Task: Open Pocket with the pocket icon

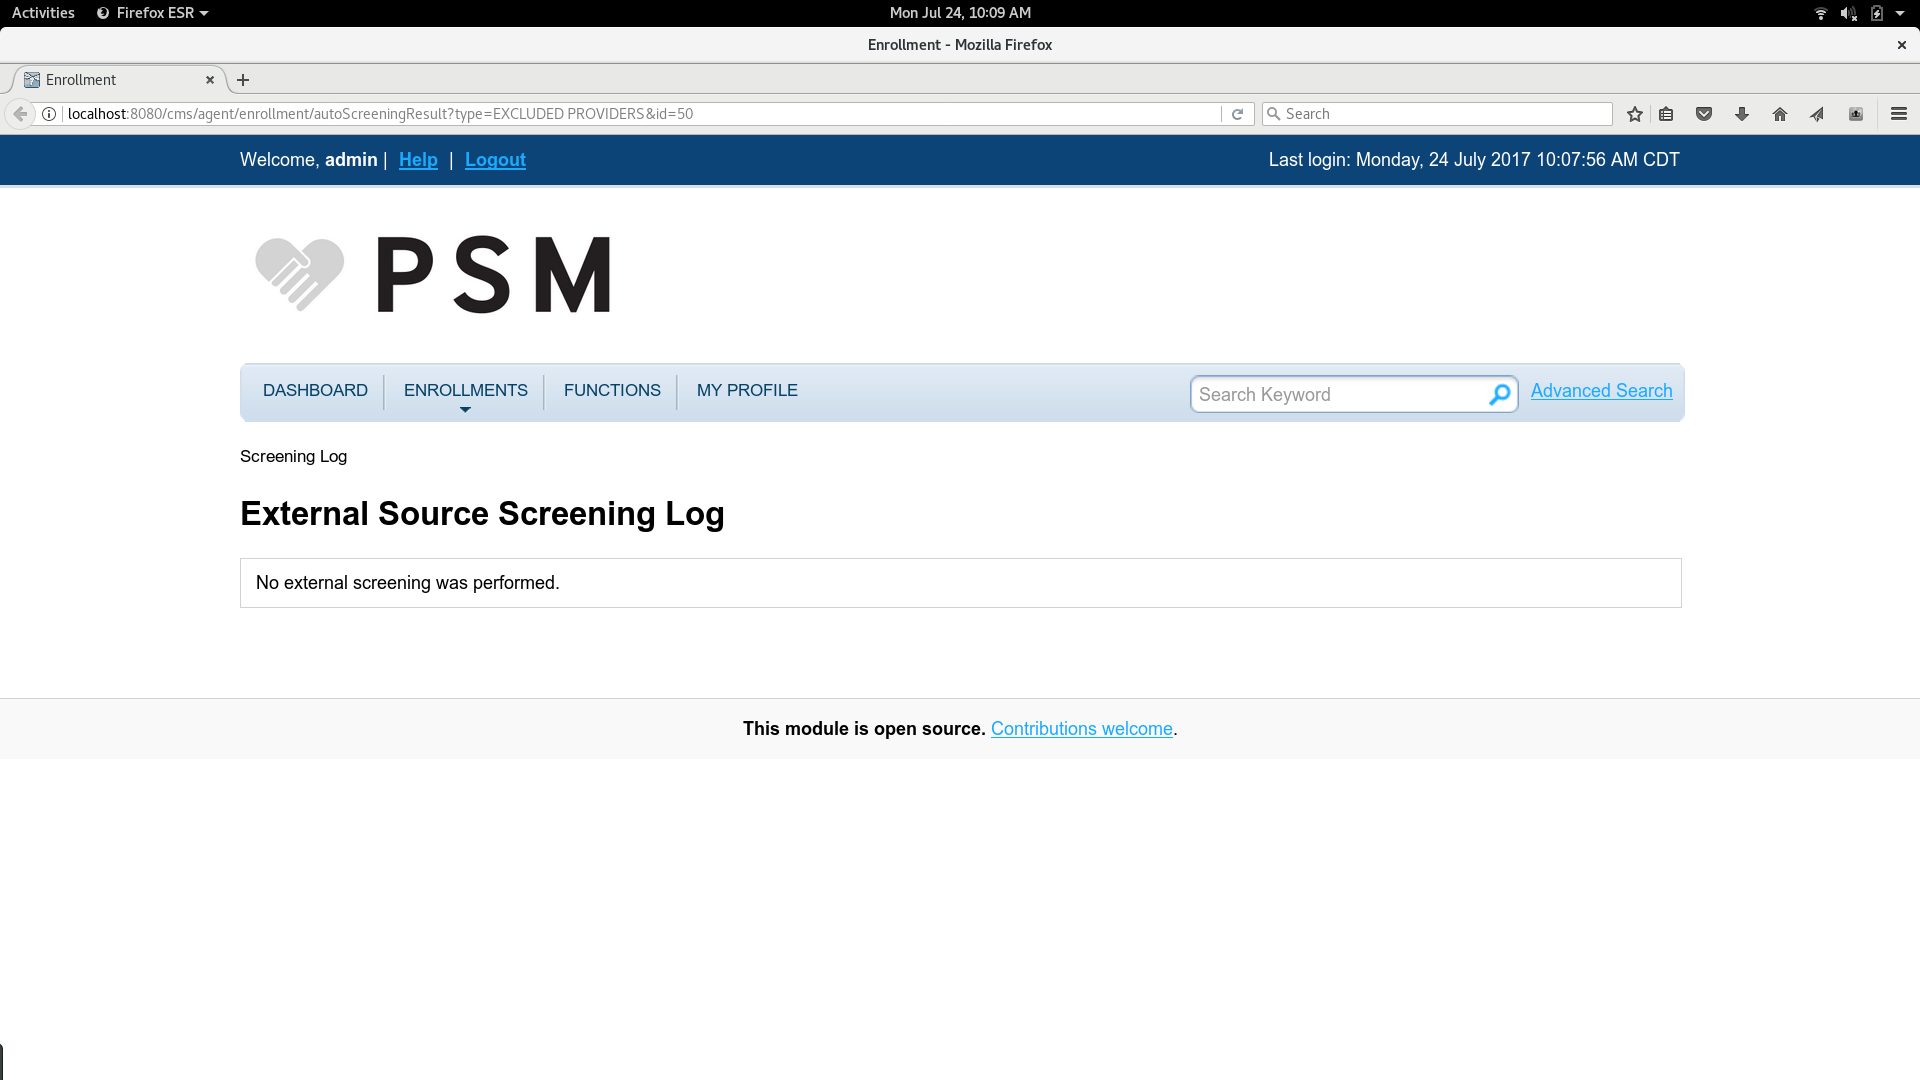Action: coord(1703,113)
